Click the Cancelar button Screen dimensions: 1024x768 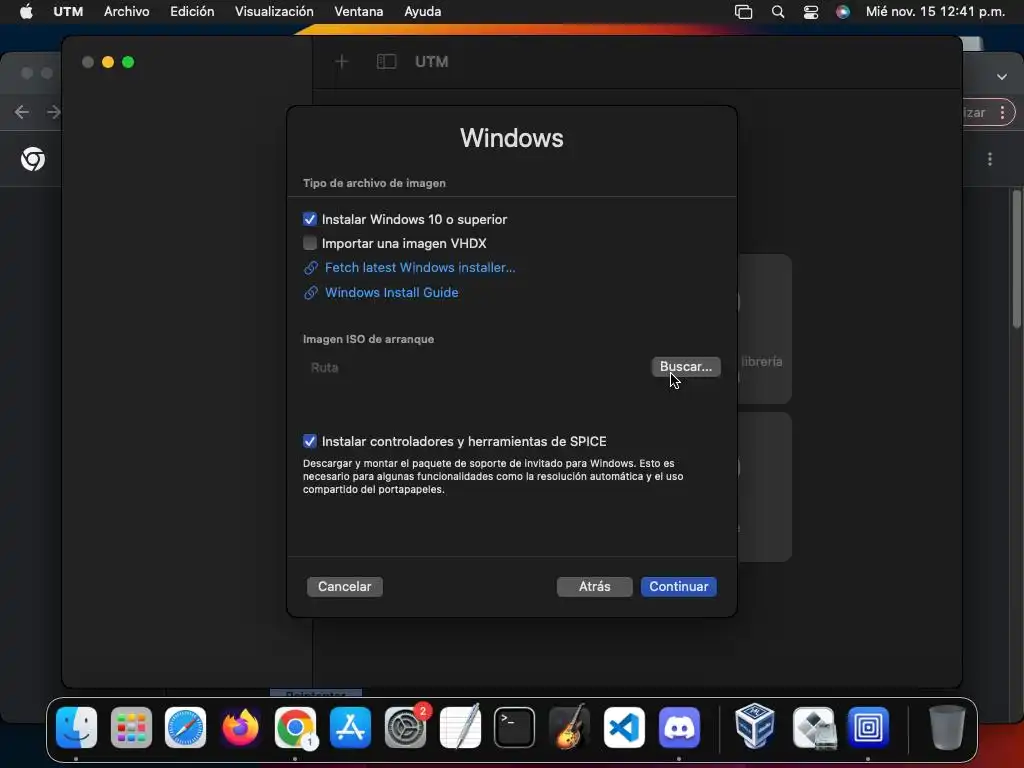[x=344, y=586]
